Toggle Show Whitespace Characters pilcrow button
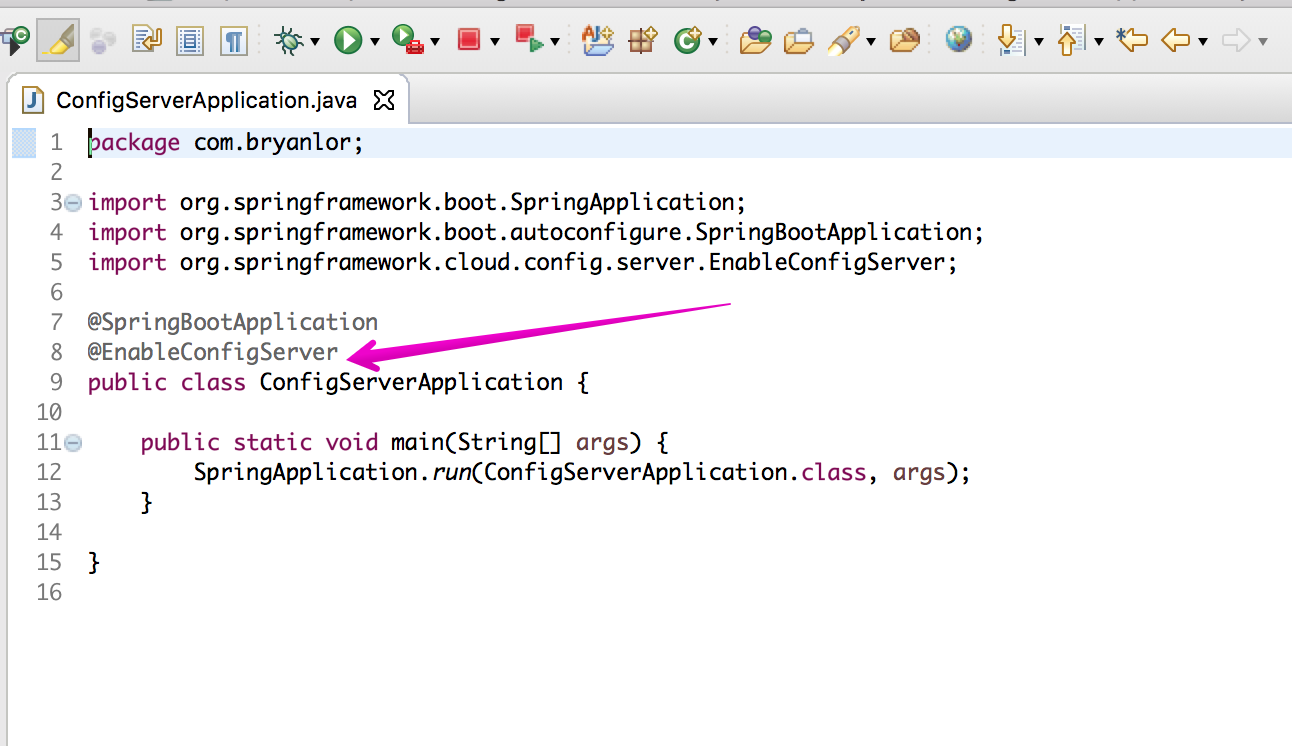The image size is (1292, 746). point(233,40)
